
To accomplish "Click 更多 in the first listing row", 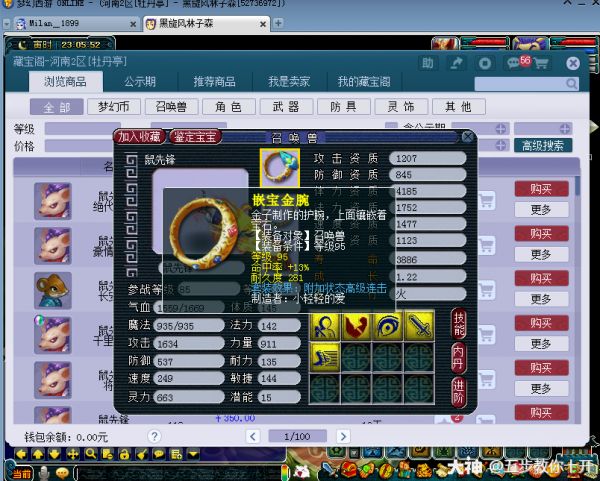I will pyautogui.click(x=541, y=210).
